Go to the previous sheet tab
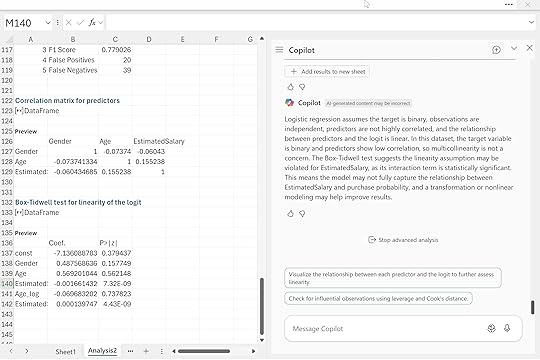This screenshot has height=360, width=540. click(x=11, y=351)
